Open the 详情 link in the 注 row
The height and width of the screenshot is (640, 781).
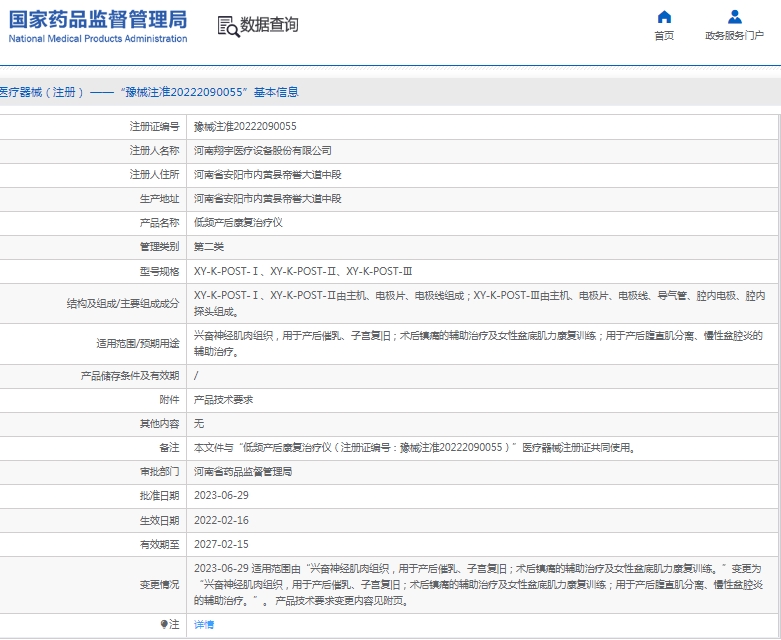[204, 625]
